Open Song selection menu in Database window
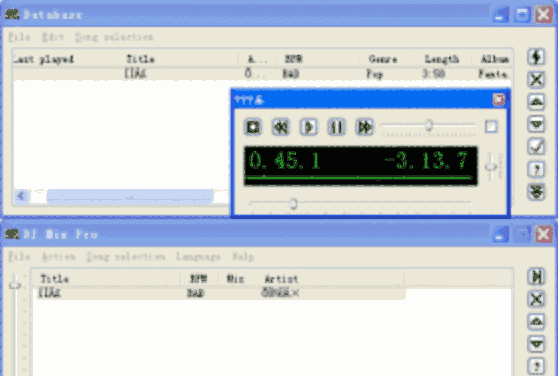The width and height of the screenshot is (558, 376). click(114, 37)
